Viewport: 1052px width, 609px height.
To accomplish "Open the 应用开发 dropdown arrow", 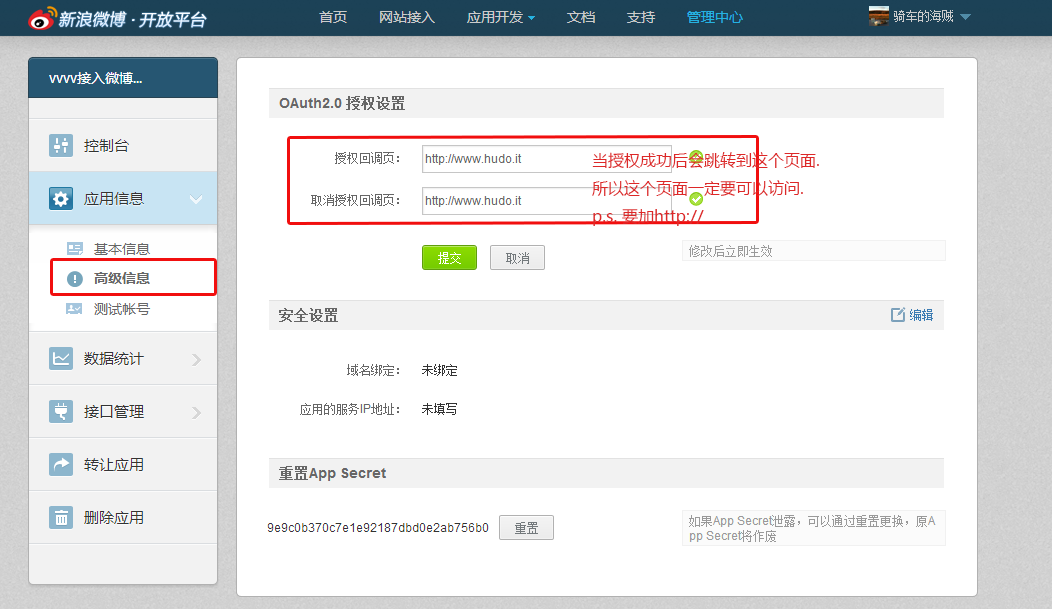I will [x=531, y=18].
